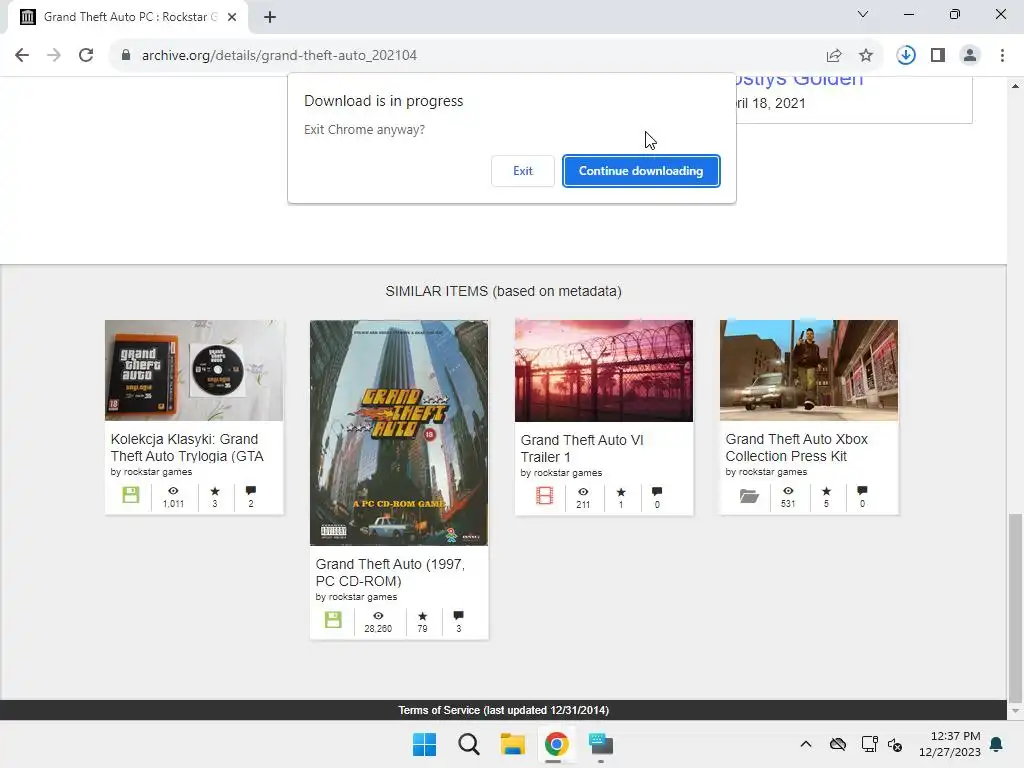Go back with the browser back arrow

coord(22,56)
